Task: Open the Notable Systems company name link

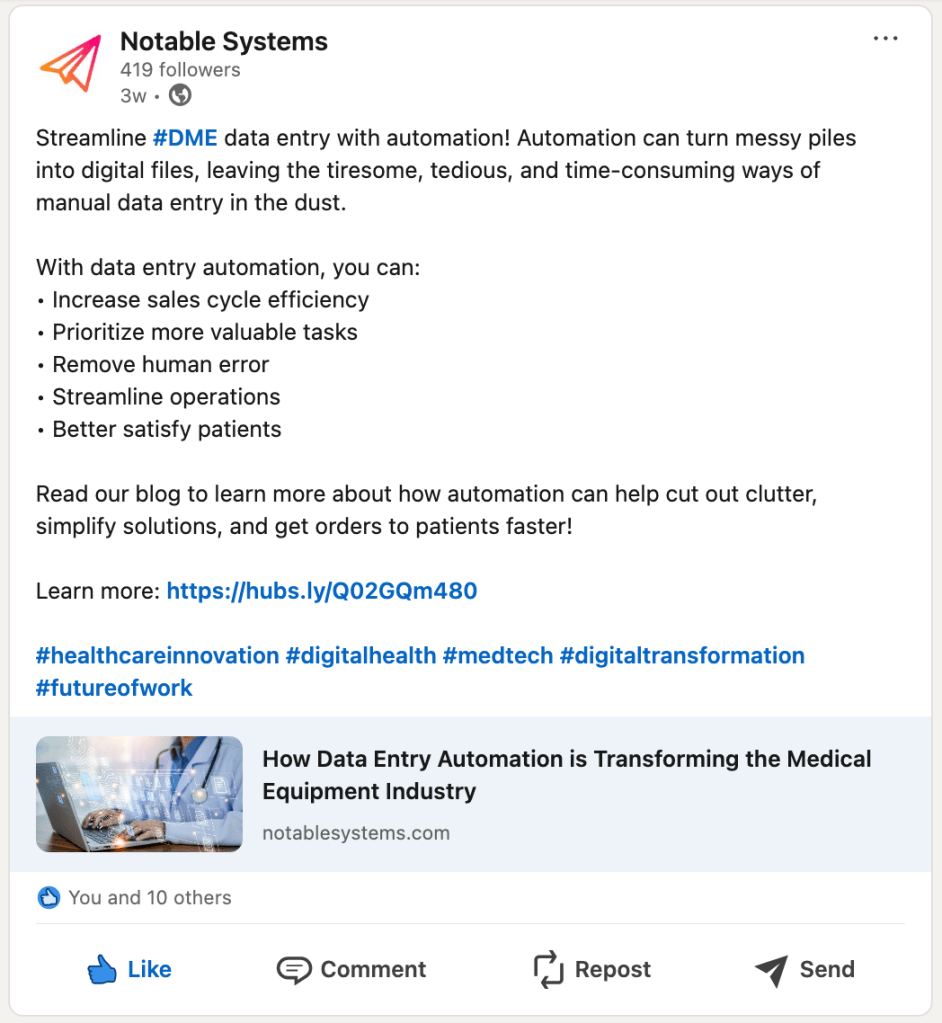Action: click(224, 42)
